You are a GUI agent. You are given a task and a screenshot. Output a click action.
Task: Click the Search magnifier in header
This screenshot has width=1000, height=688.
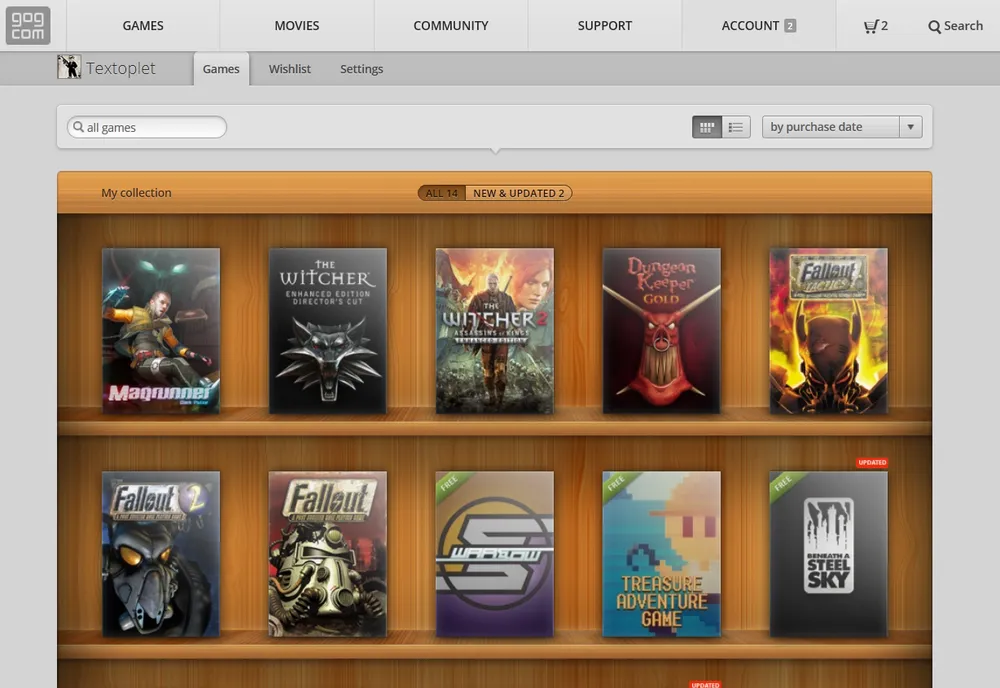(x=935, y=26)
